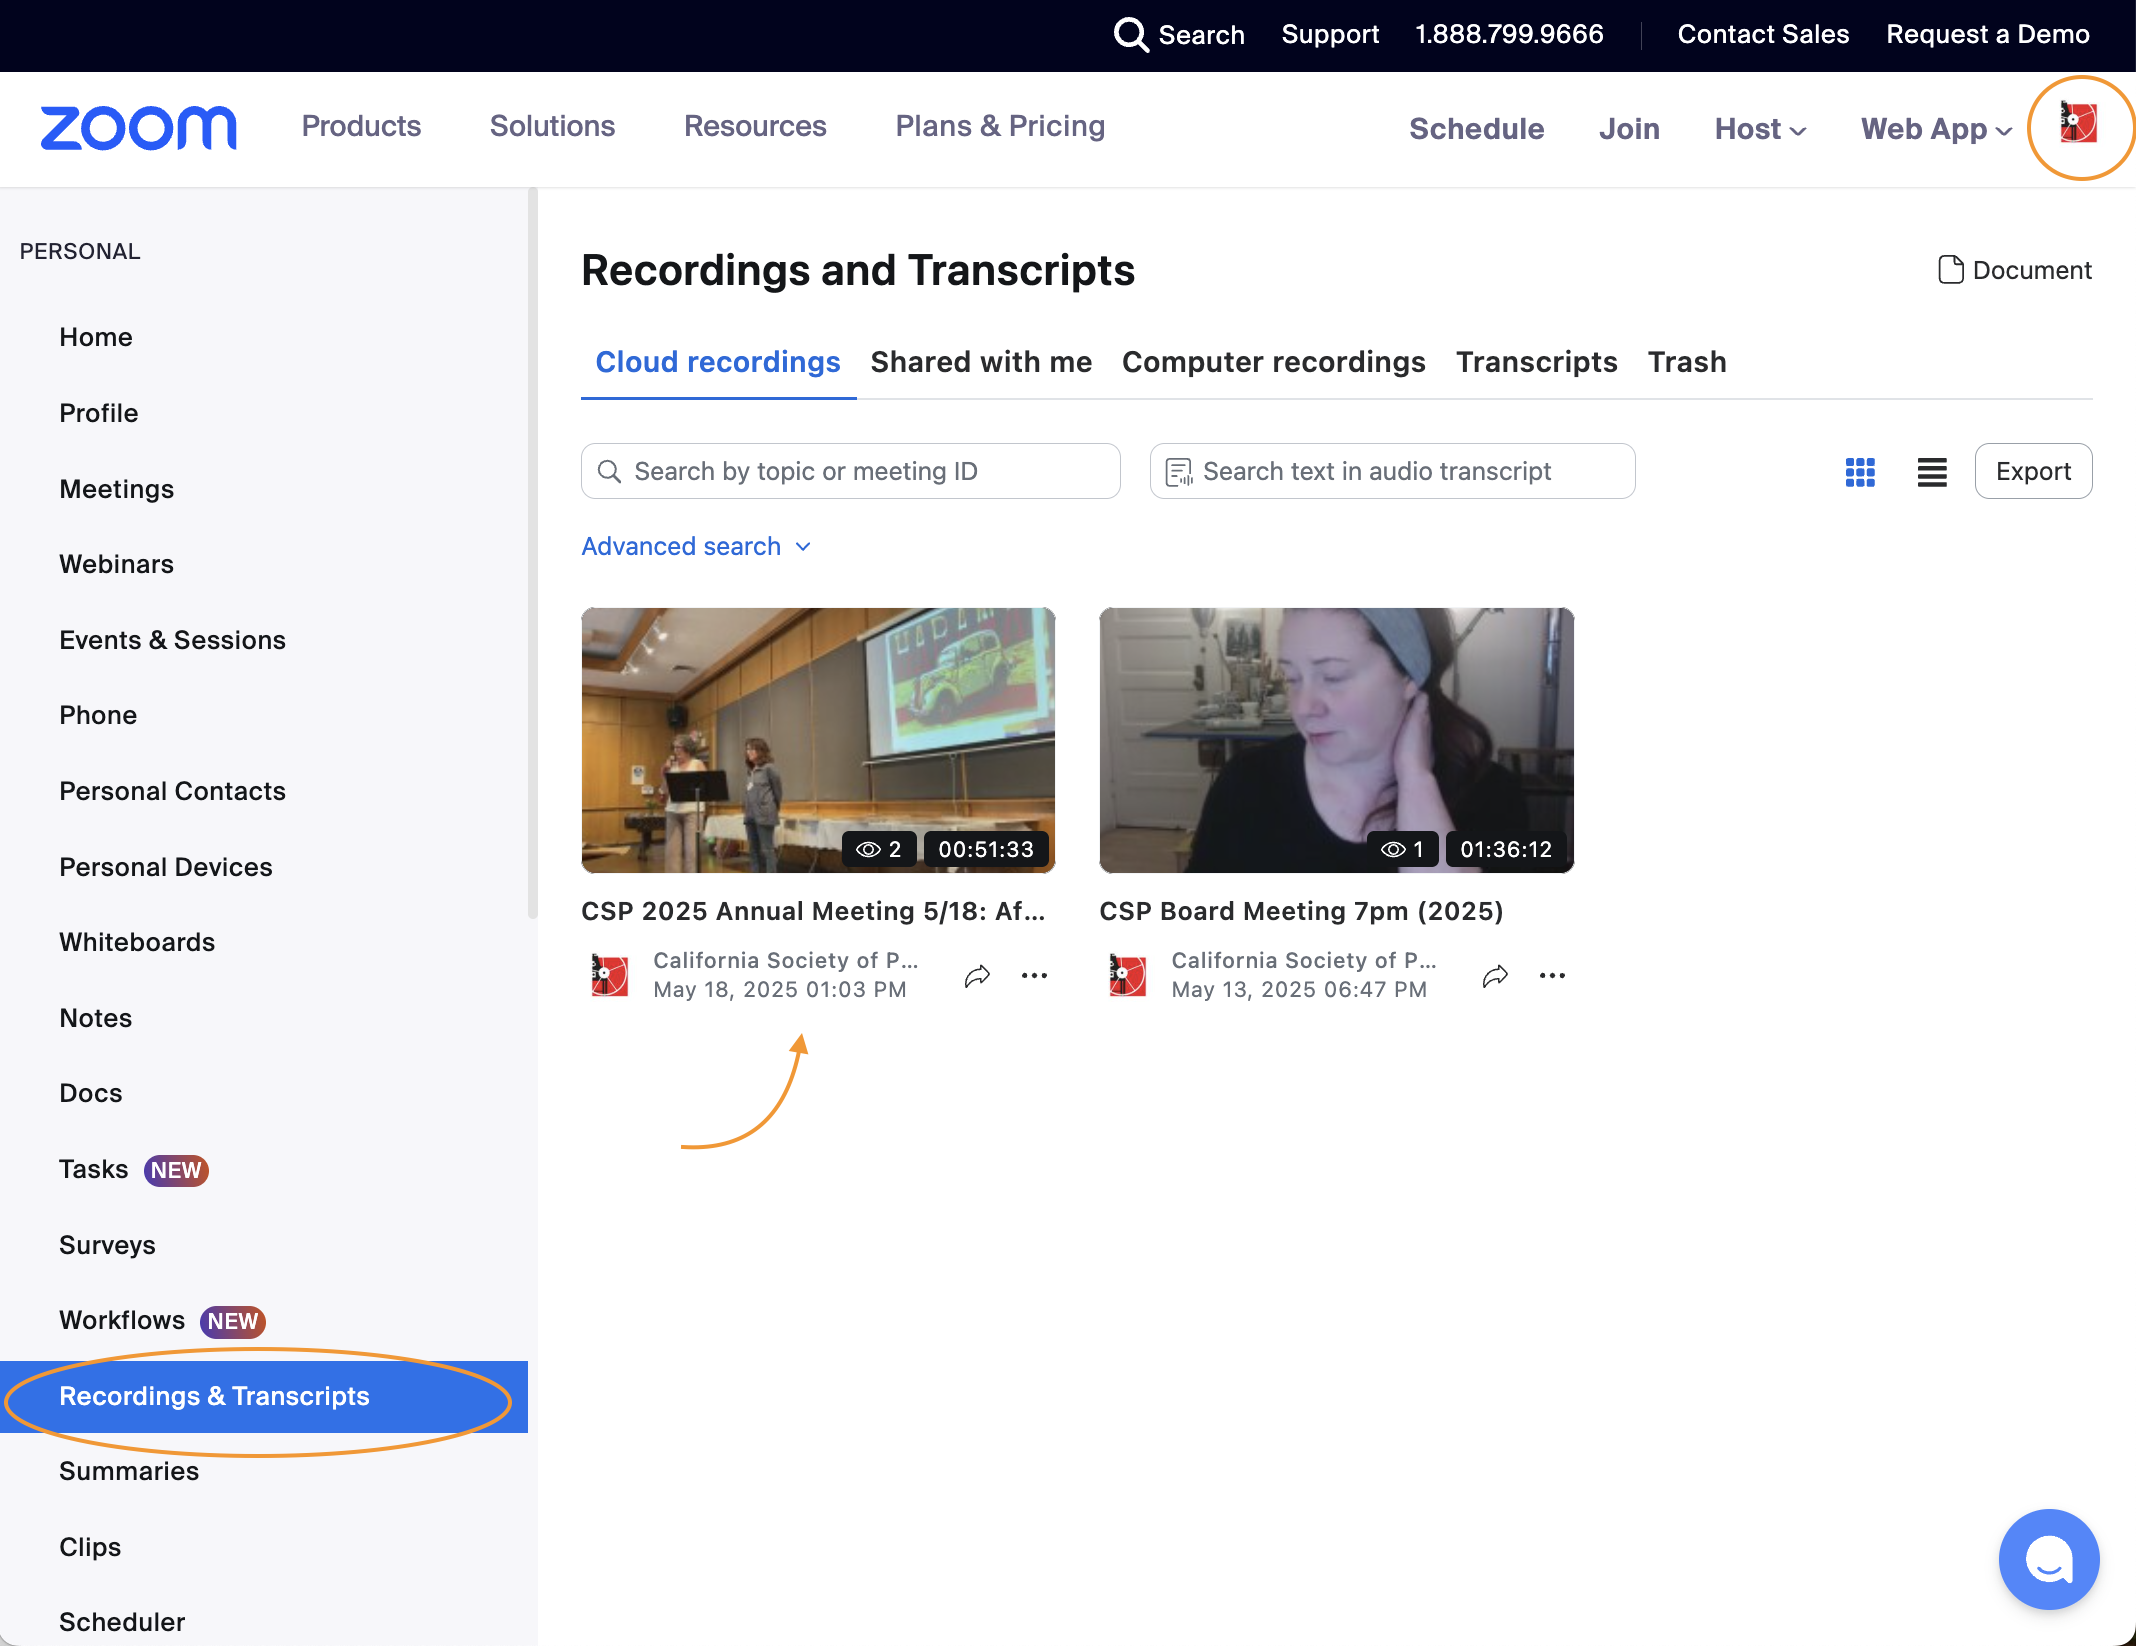Switch to Shared with me tab
This screenshot has width=2136, height=1646.
coord(981,362)
